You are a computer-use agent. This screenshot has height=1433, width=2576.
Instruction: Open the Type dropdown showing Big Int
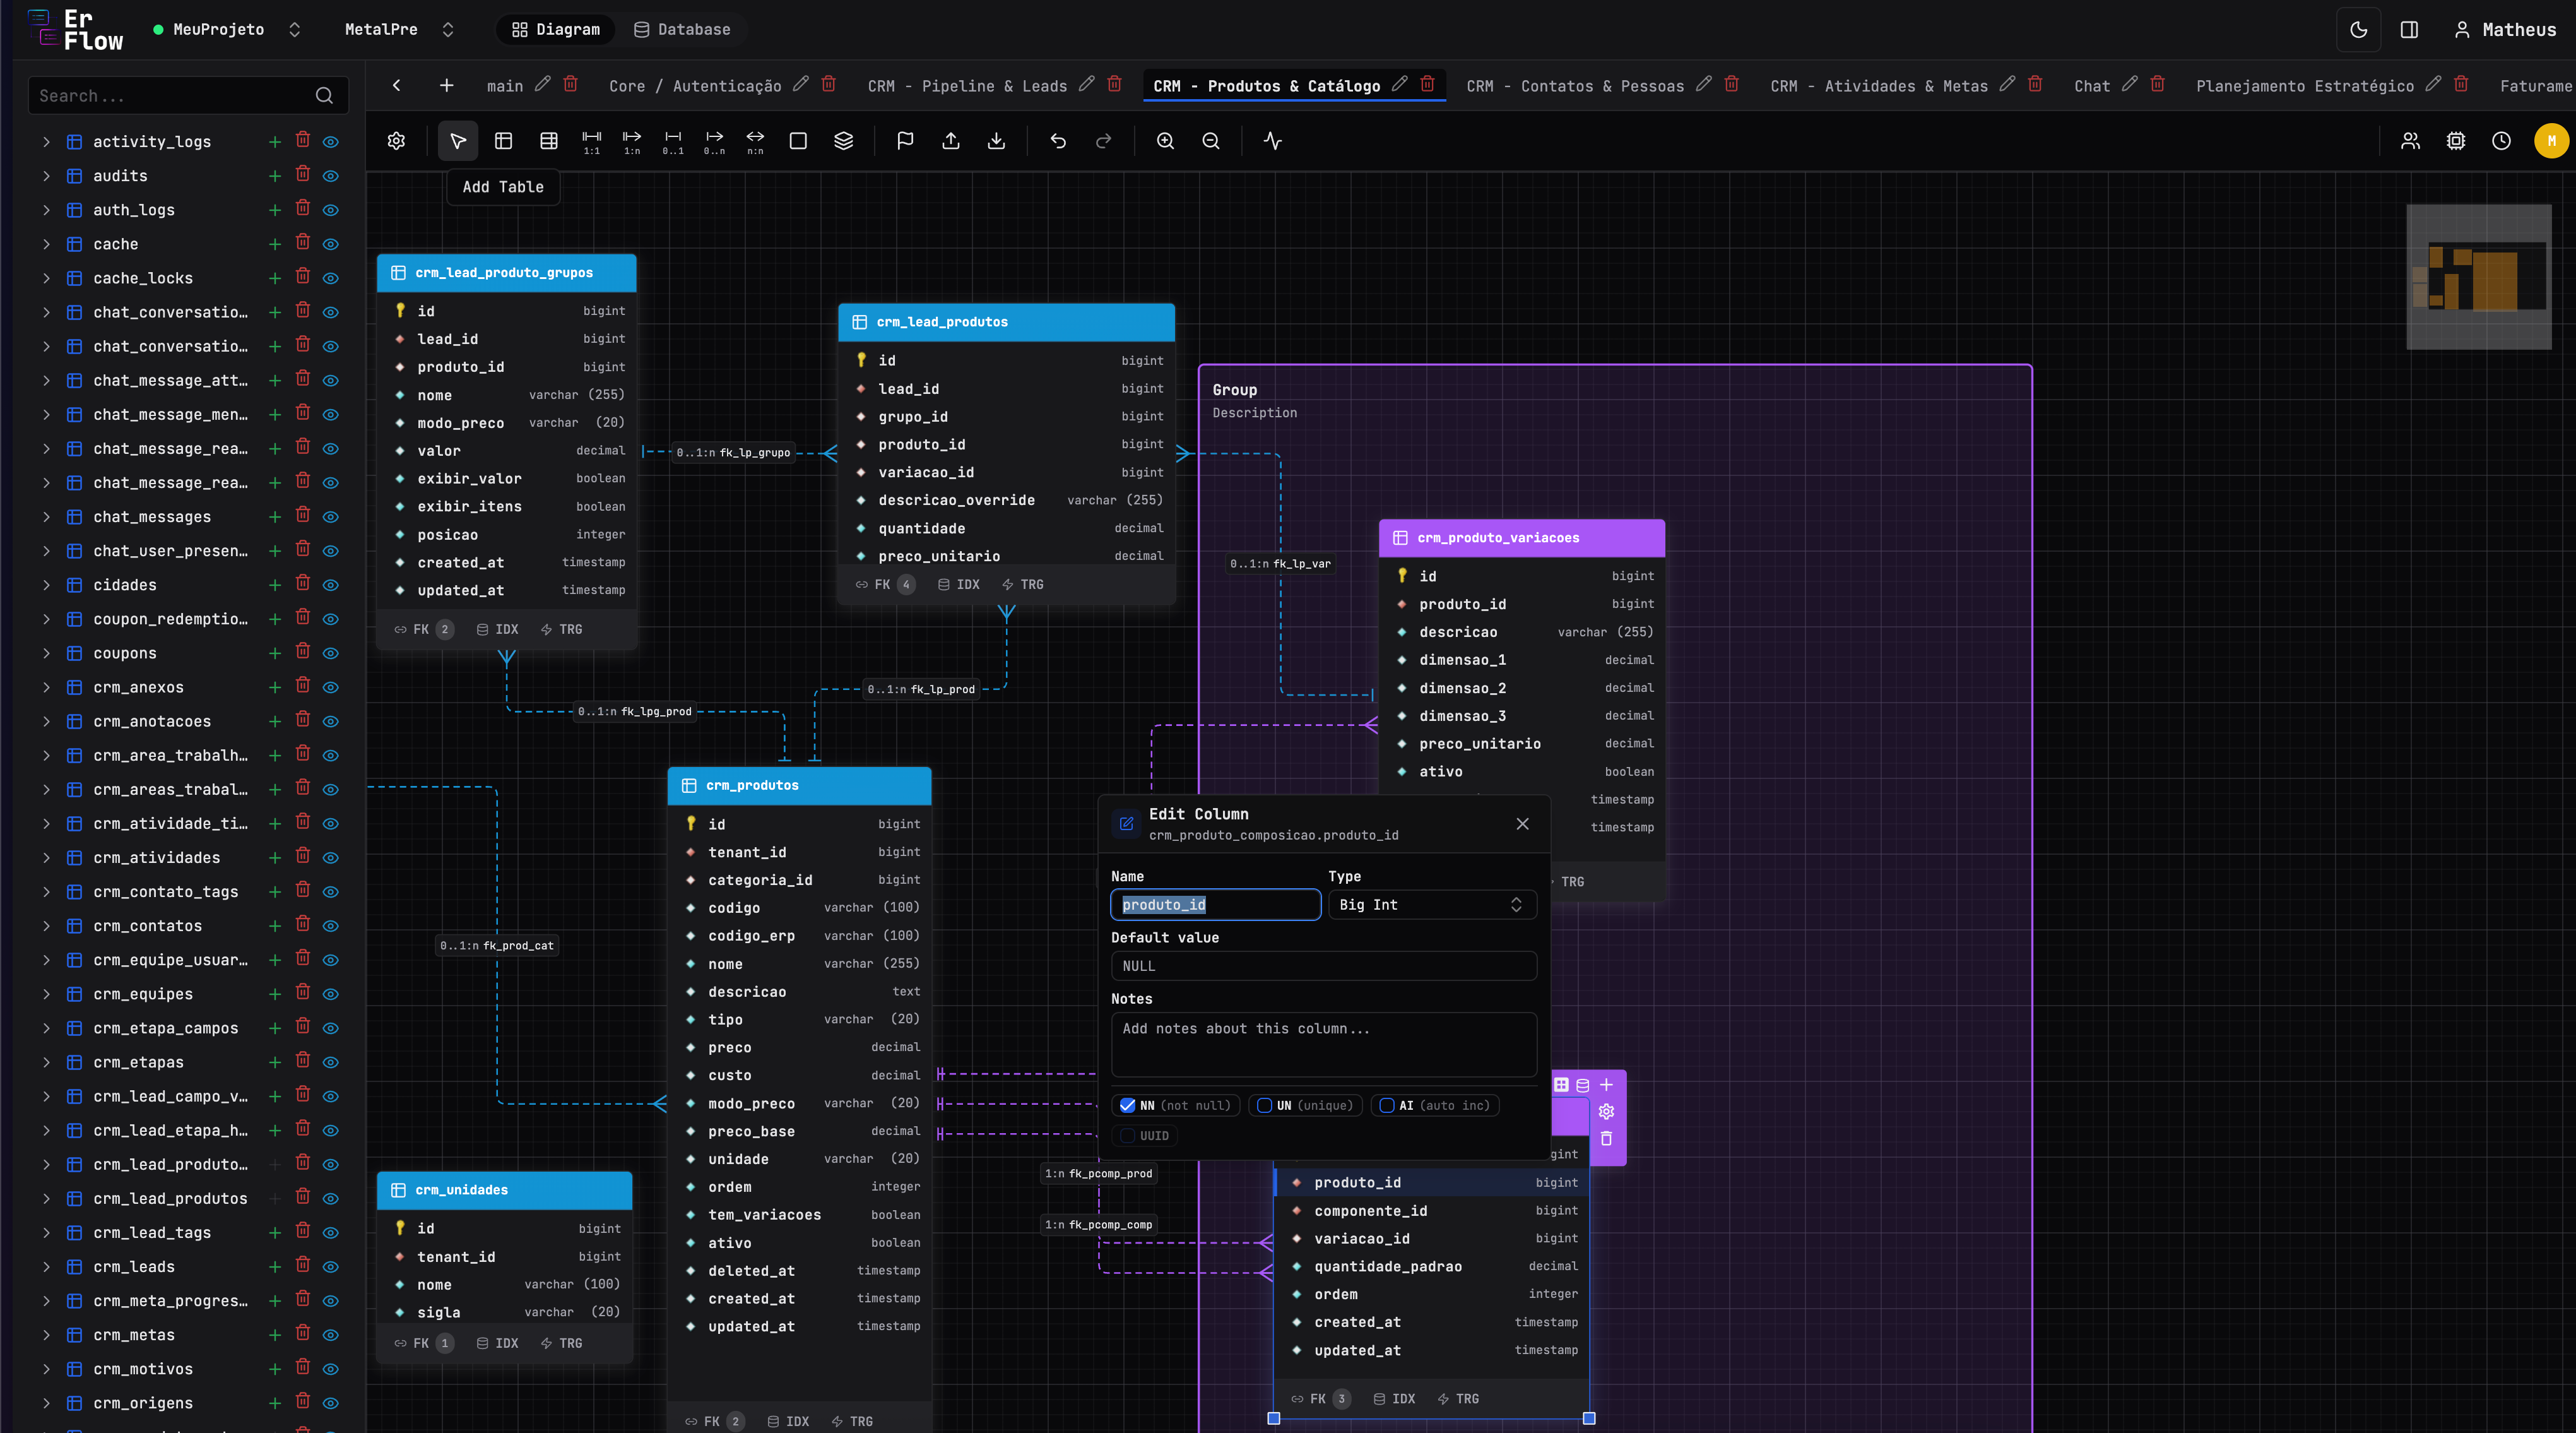coord(1431,904)
